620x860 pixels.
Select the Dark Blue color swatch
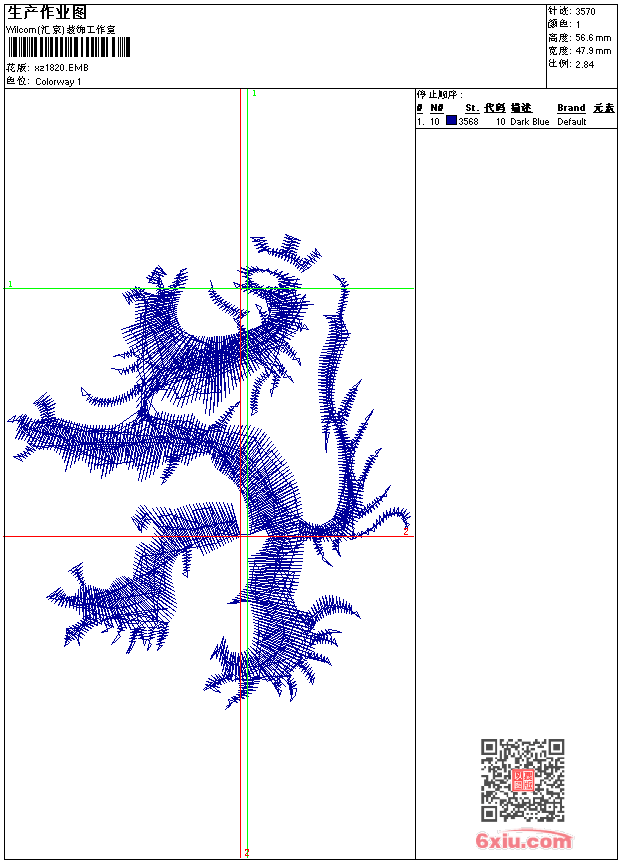click(x=451, y=121)
